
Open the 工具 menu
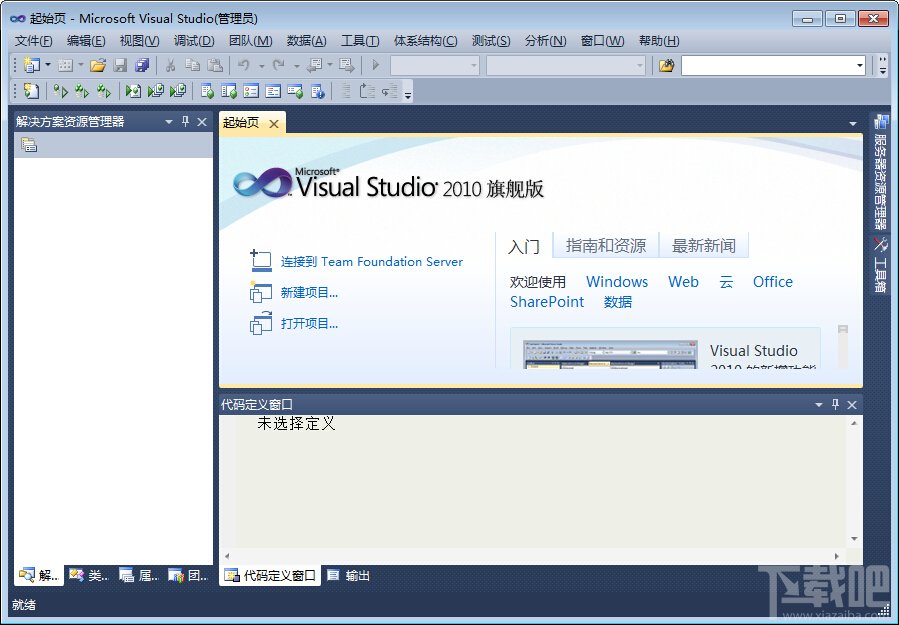click(360, 40)
